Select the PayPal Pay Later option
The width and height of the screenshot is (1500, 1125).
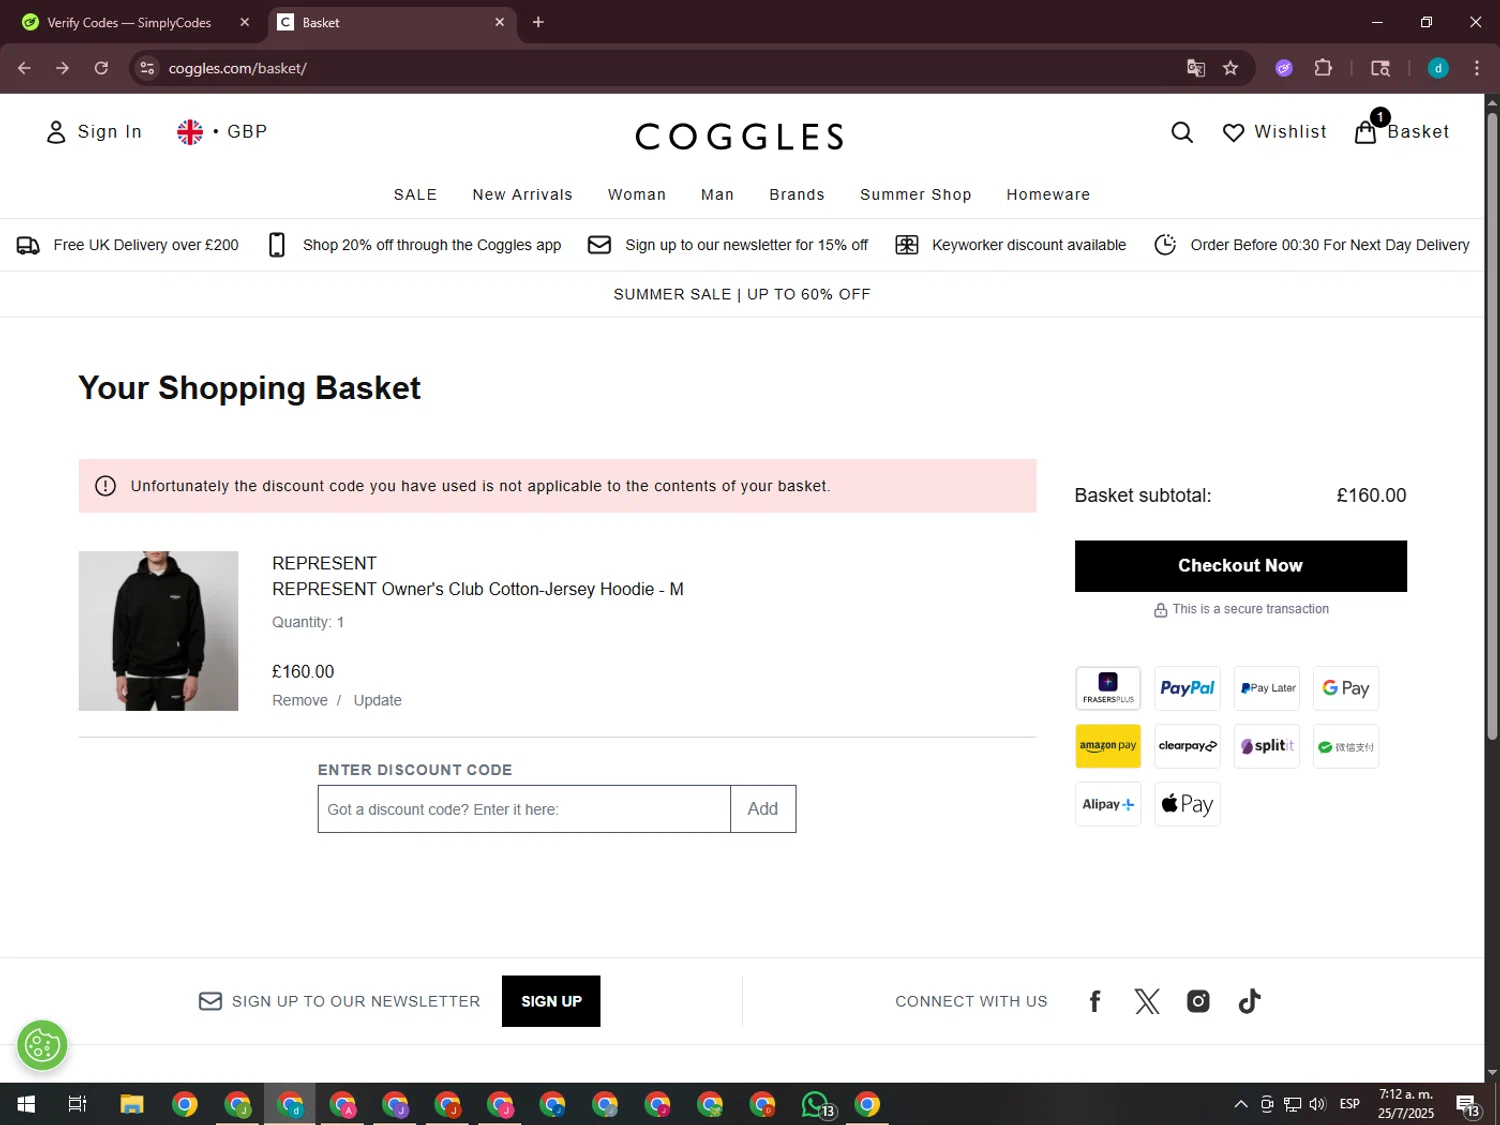tap(1267, 688)
